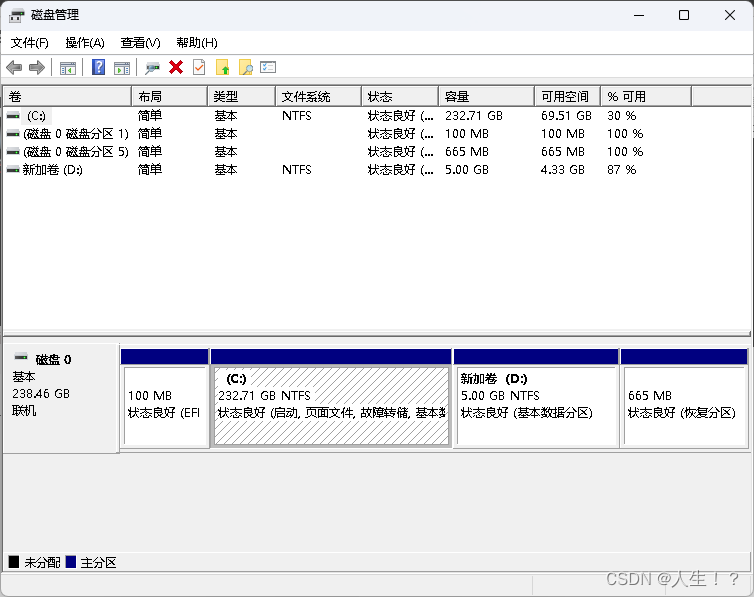Click the Properties checkmark page icon

pos(199,67)
